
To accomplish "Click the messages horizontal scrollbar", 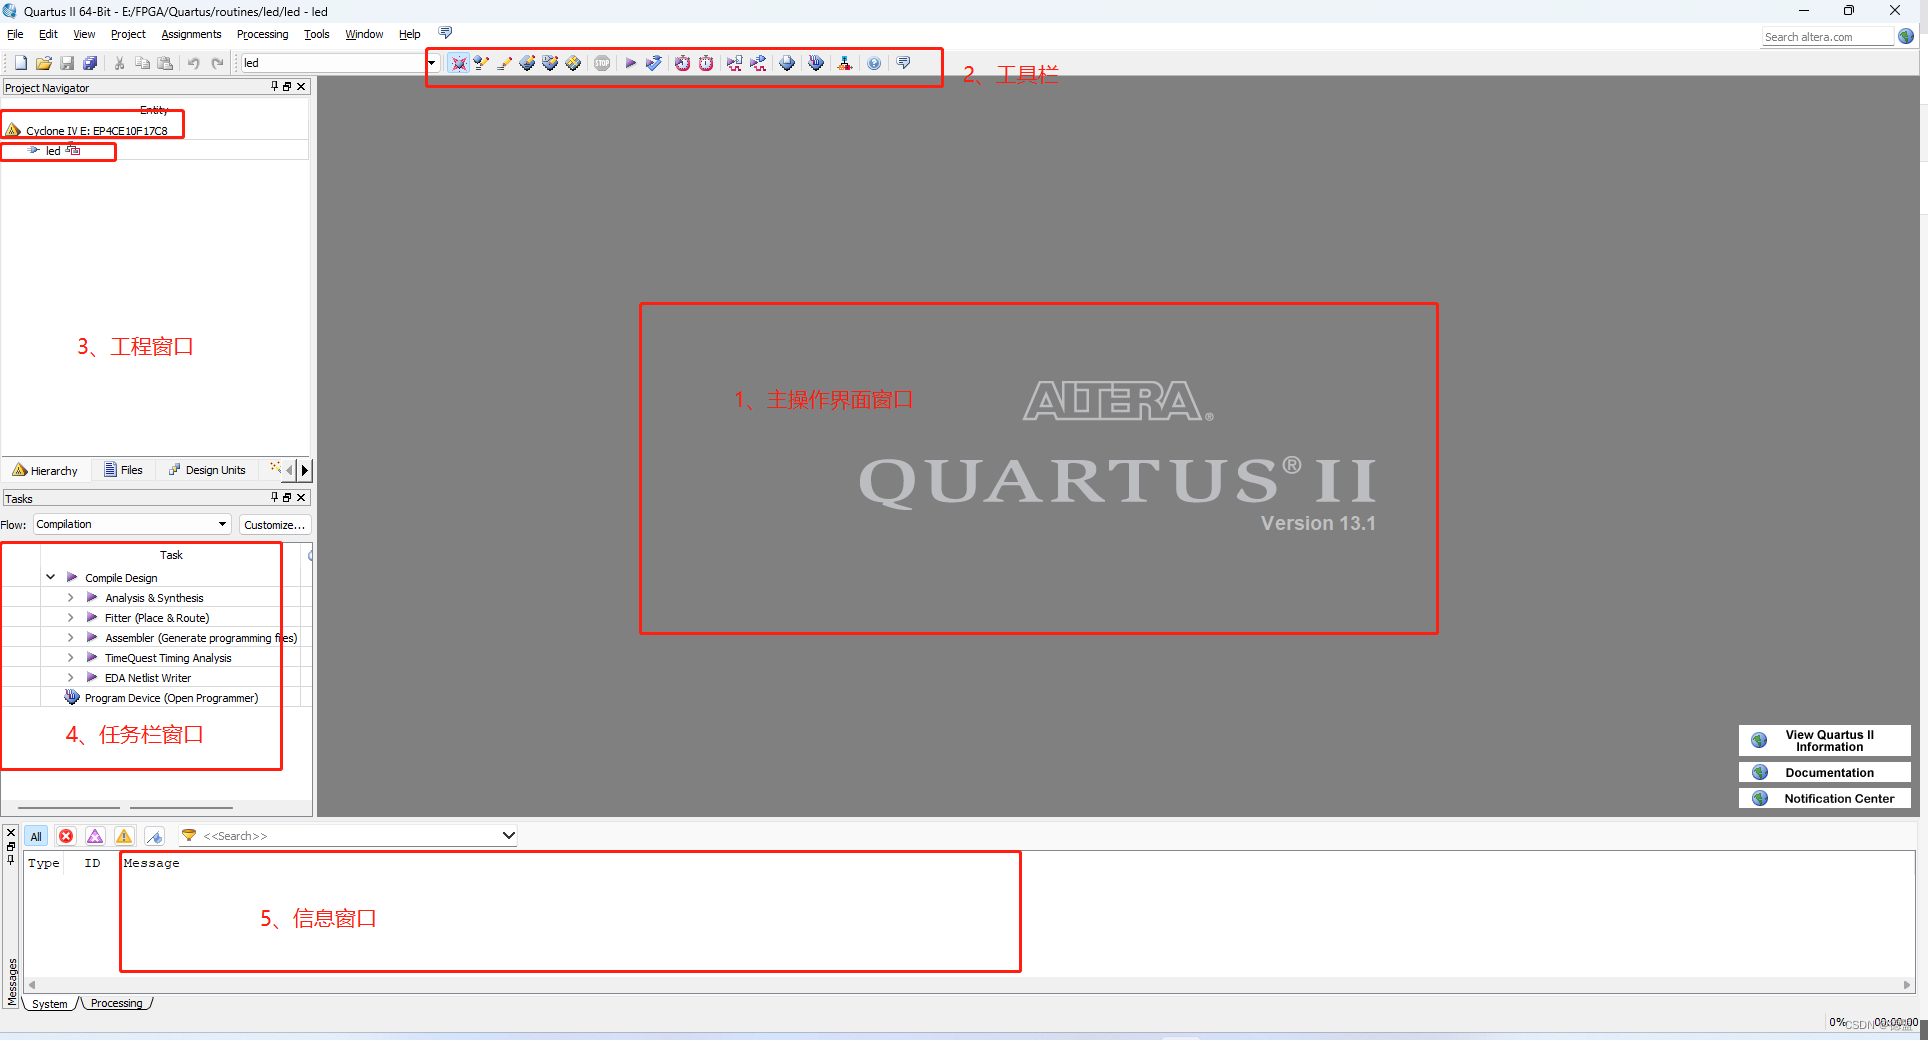I will [x=968, y=985].
